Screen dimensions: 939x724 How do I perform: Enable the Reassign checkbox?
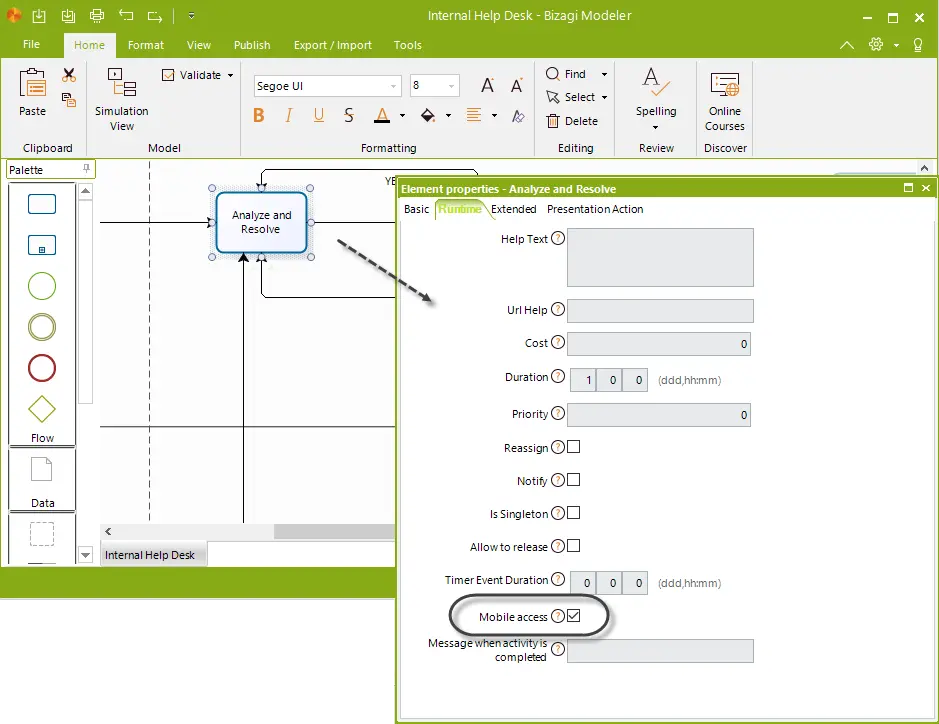click(574, 447)
